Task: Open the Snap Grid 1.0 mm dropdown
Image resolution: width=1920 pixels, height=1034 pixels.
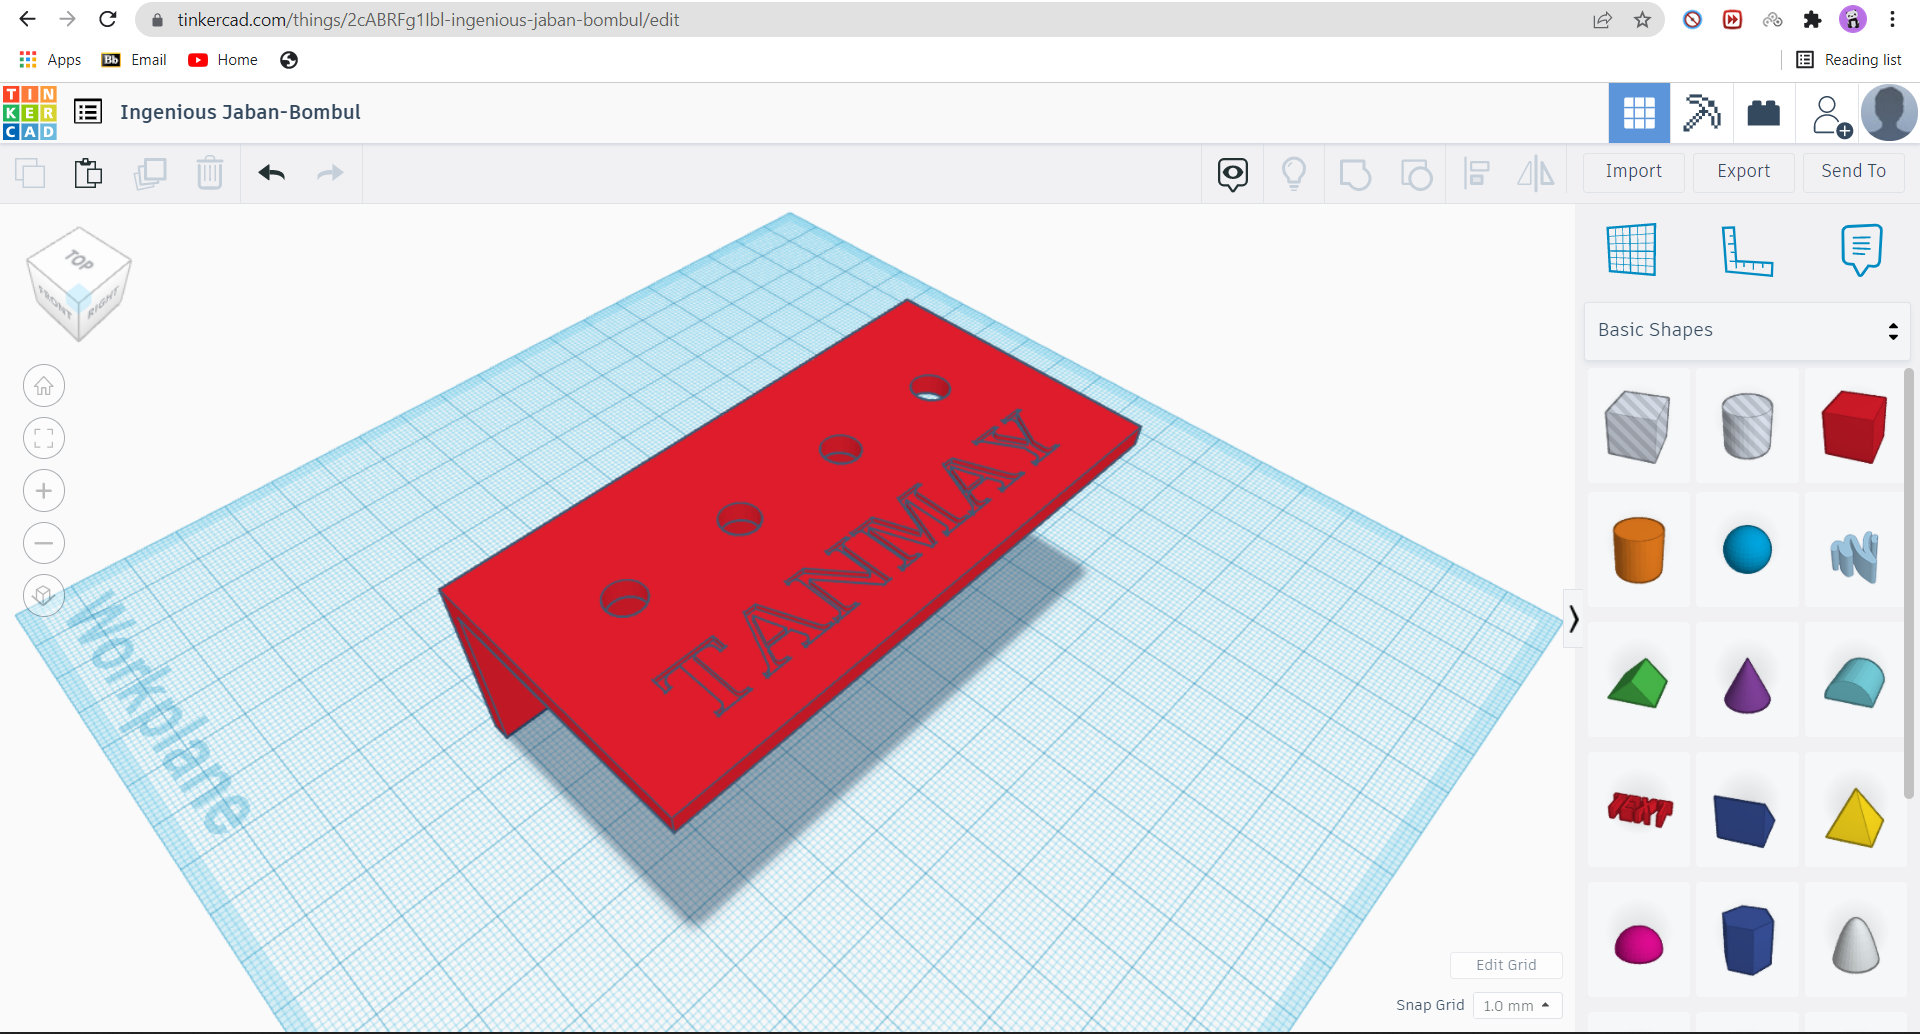Action: 1517,1005
